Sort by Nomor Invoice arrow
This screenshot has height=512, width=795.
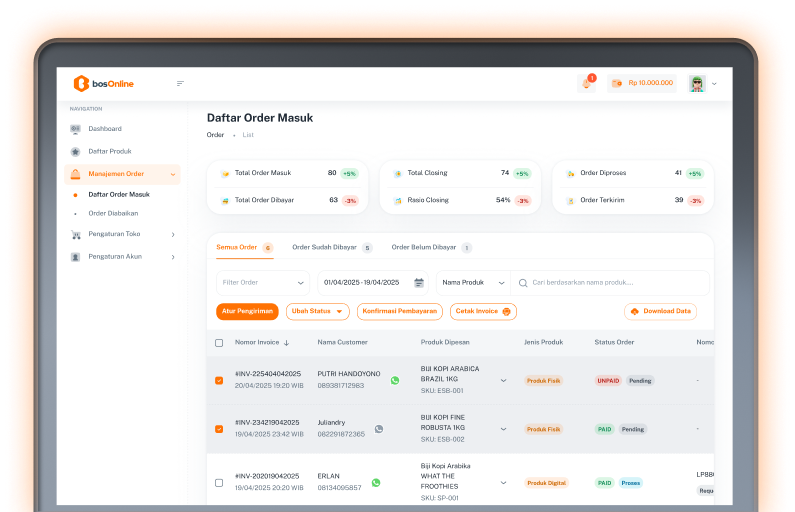coord(286,343)
